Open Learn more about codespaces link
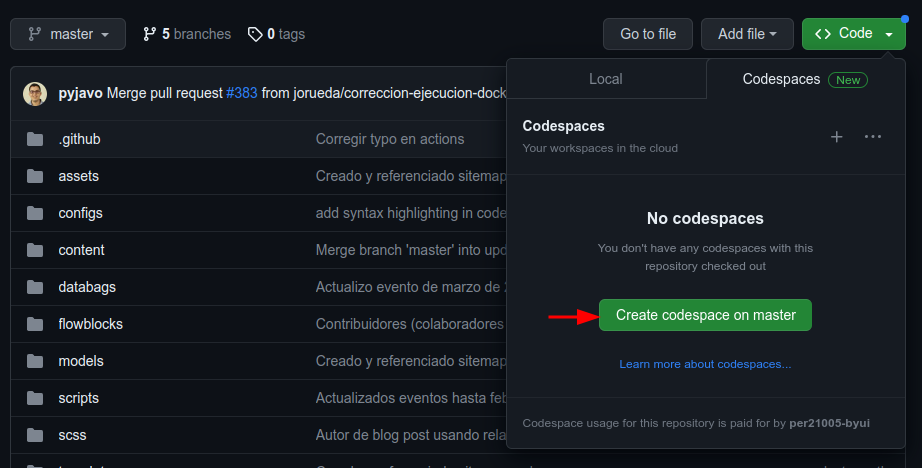 click(705, 364)
